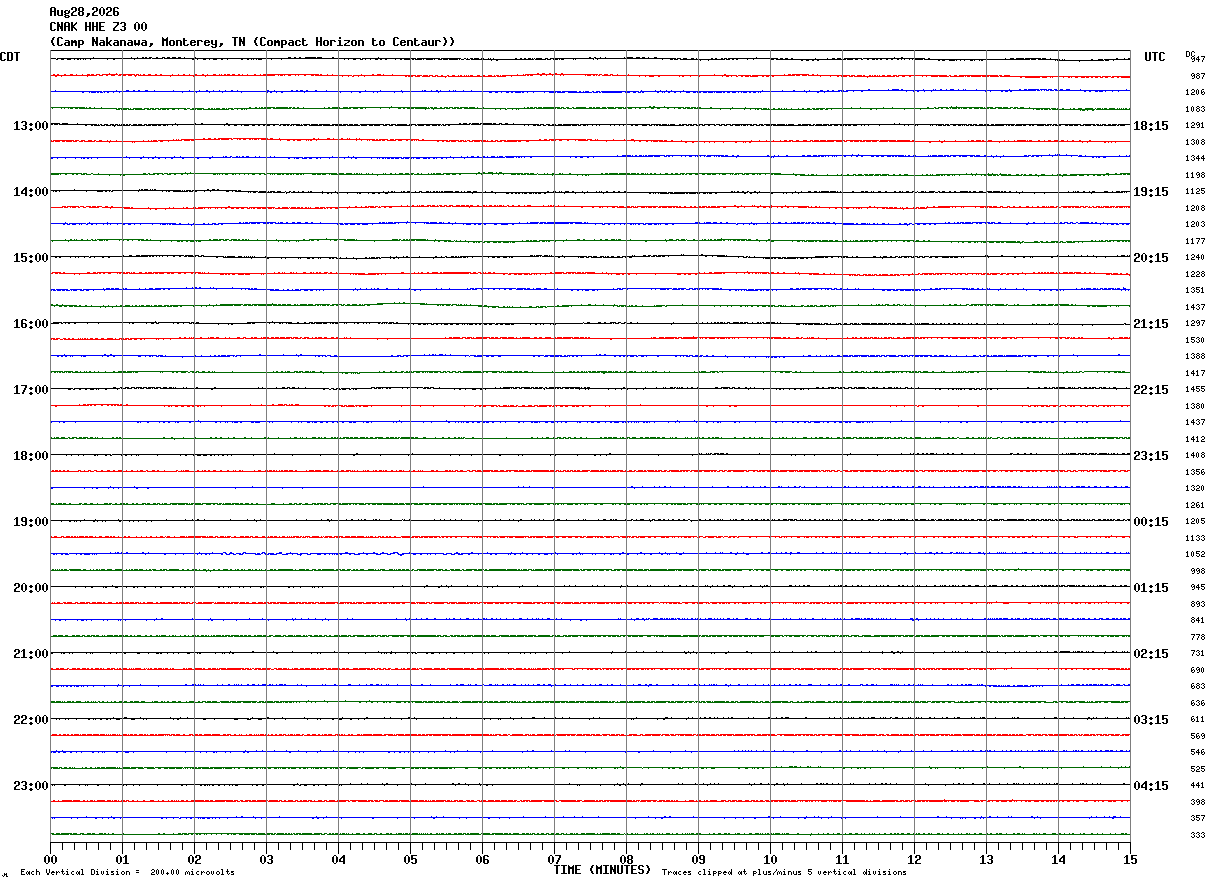Select the CDT column header label
1210x886 pixels.
[10, 57]
